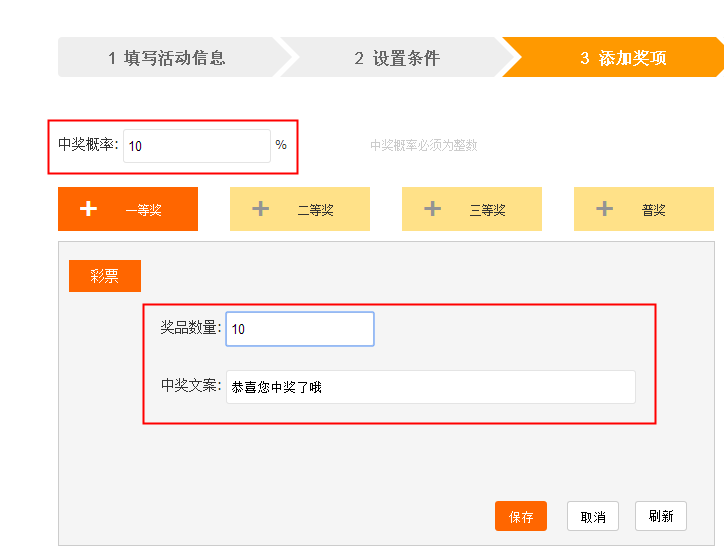Go to step 1 填写活动信息
Image resolution: width=724 pixels, height=548 pixels.
click(x=166, y=58)
